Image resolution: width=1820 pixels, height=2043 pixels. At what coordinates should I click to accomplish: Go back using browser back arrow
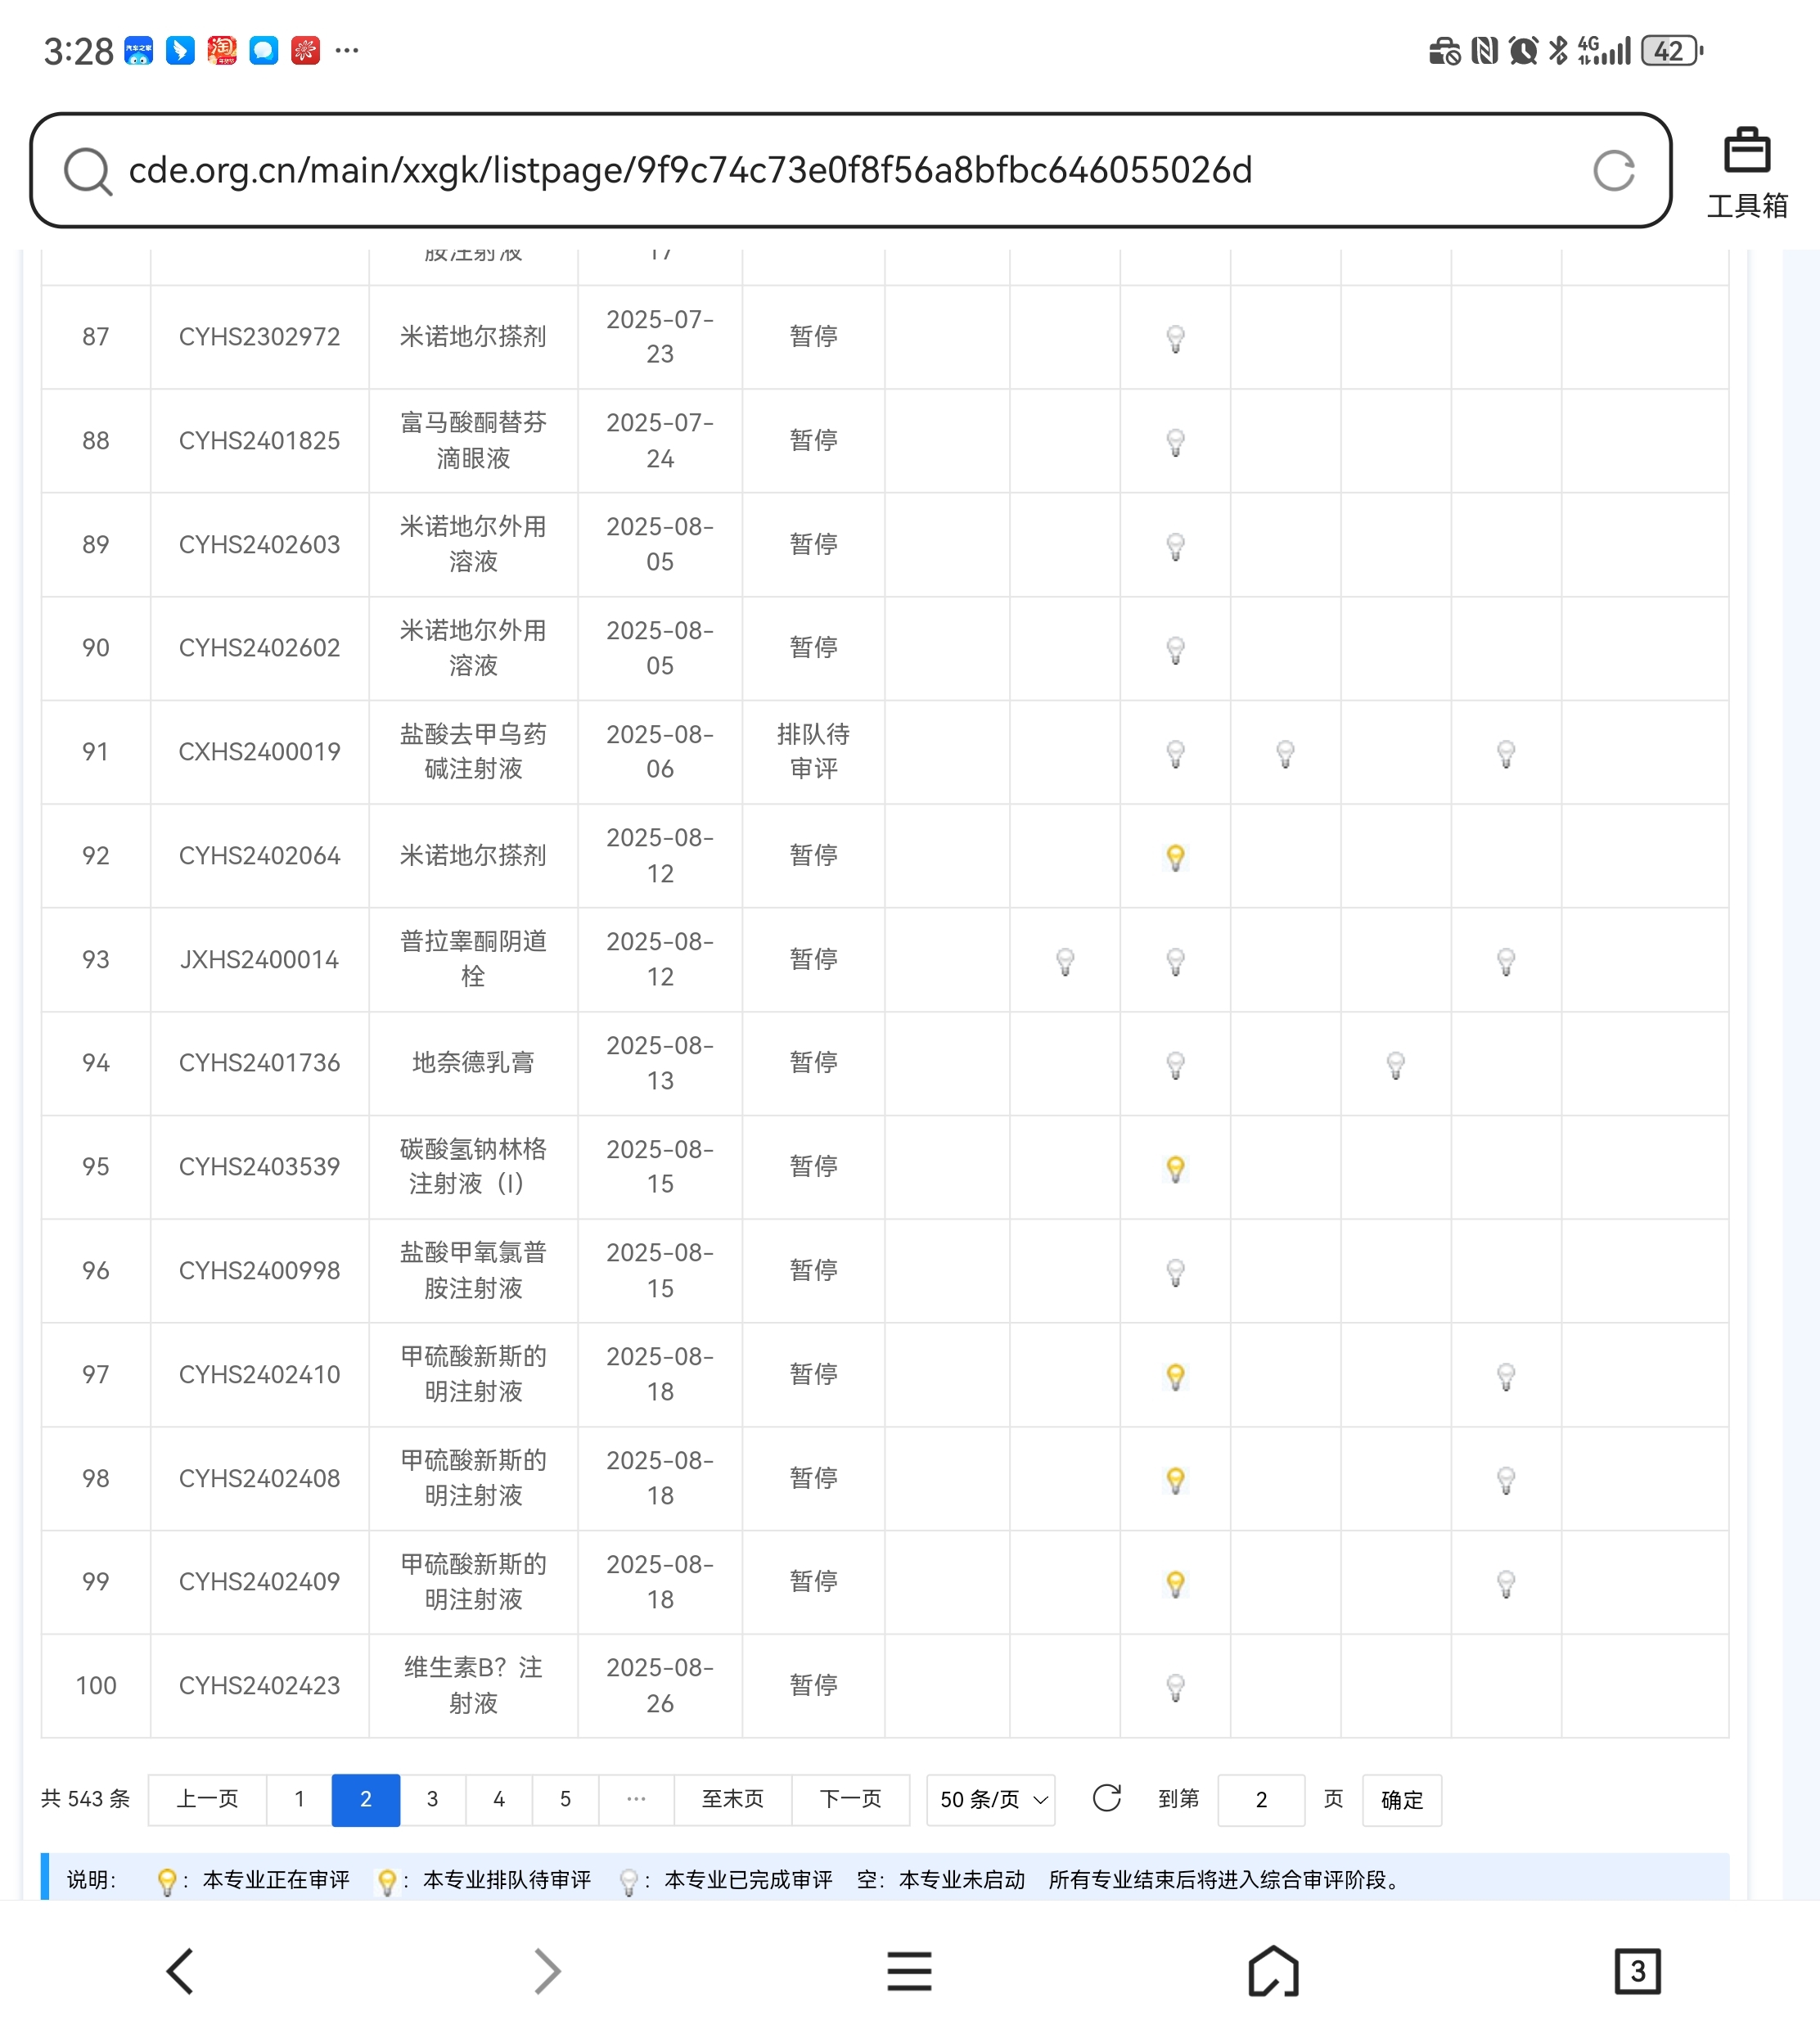[180, 1971]
